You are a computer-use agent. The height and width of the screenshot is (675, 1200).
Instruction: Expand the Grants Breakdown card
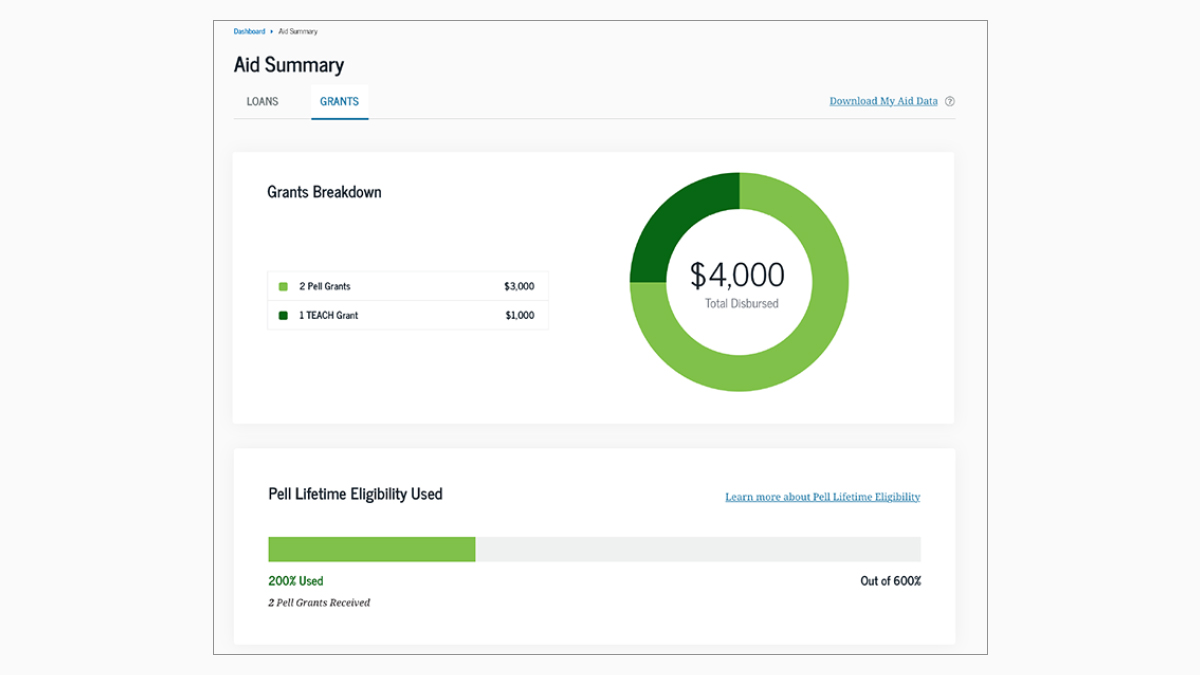pyautogui.click(x=323, y=192)
